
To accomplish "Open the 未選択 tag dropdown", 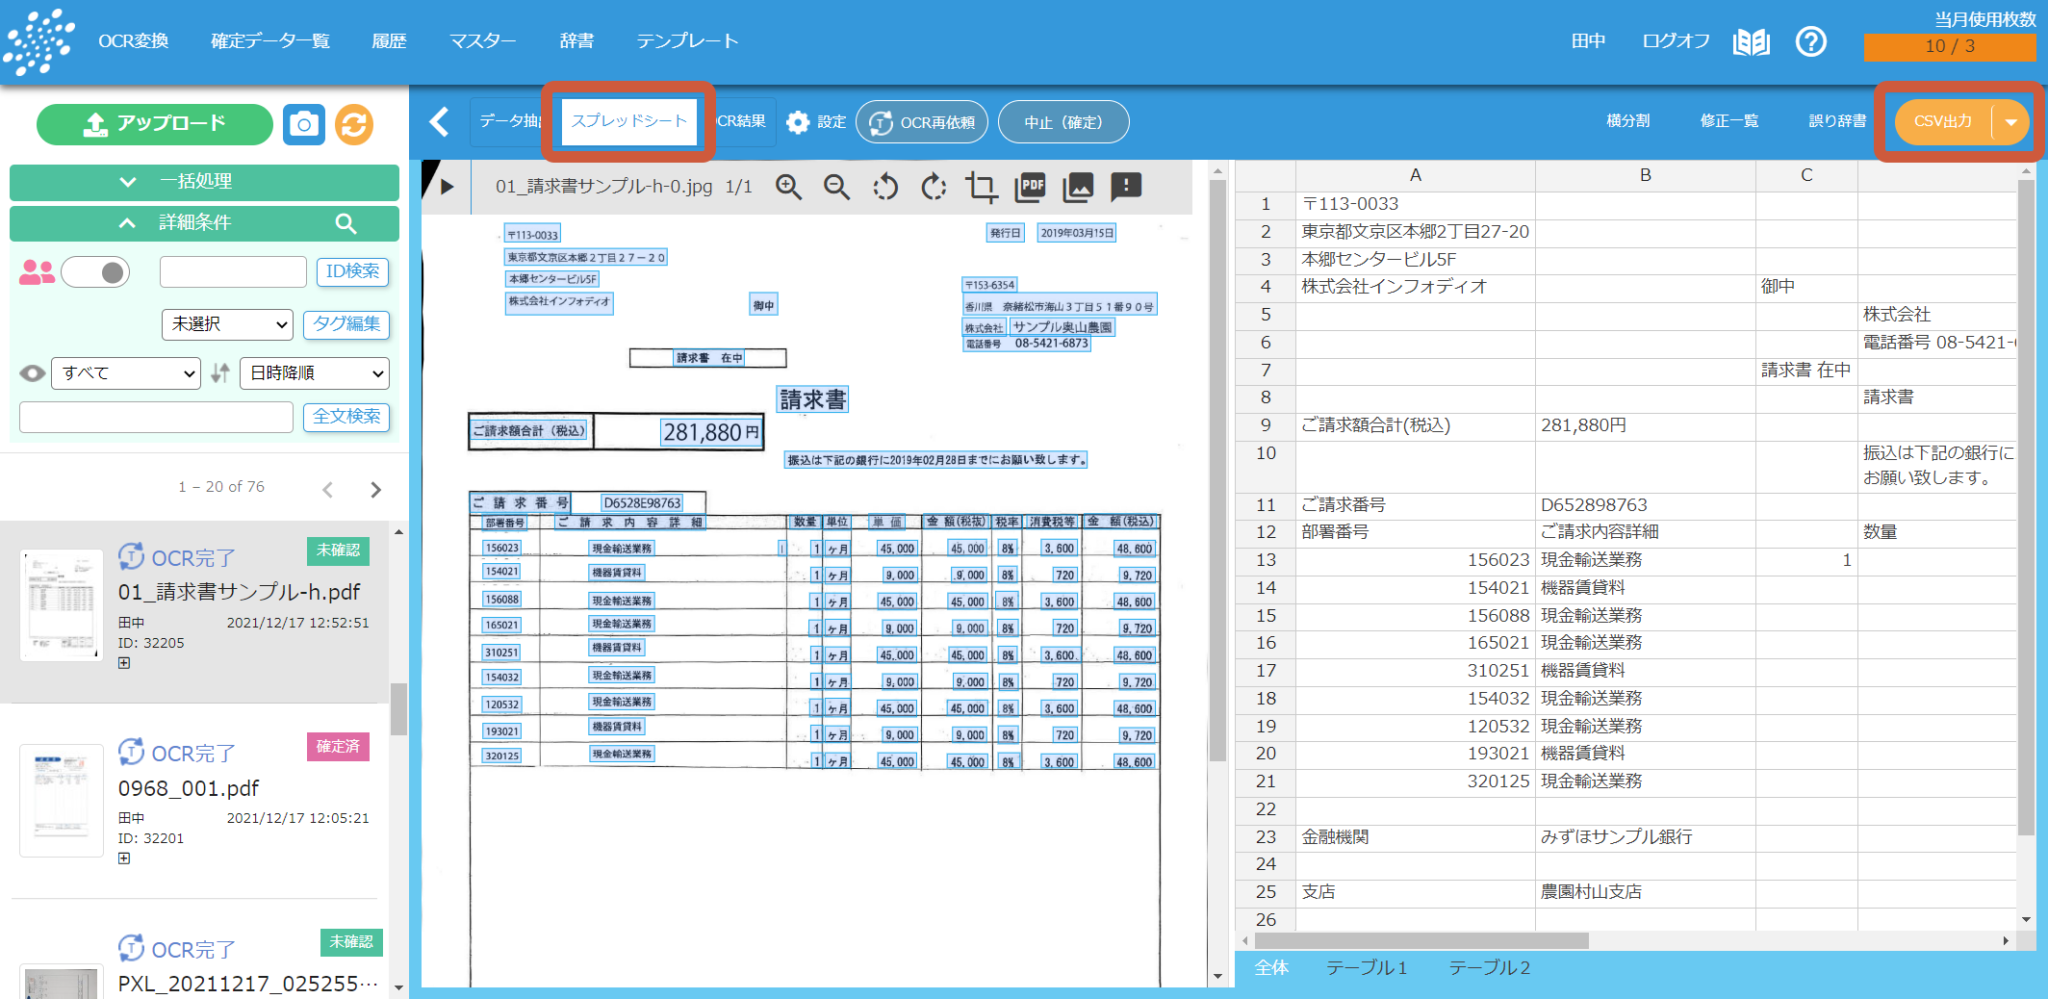I will (227, 324).
